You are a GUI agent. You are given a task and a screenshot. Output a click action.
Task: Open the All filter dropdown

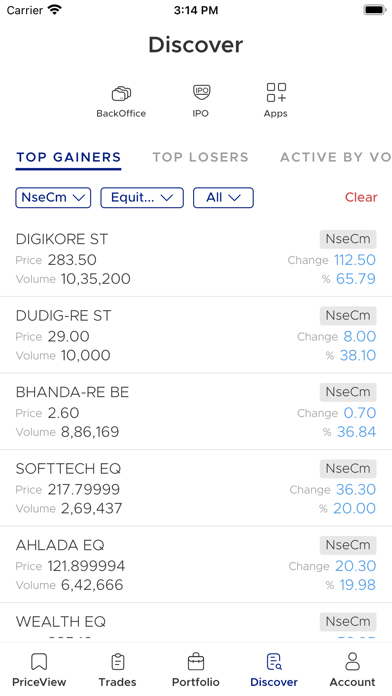coord(223,198)
